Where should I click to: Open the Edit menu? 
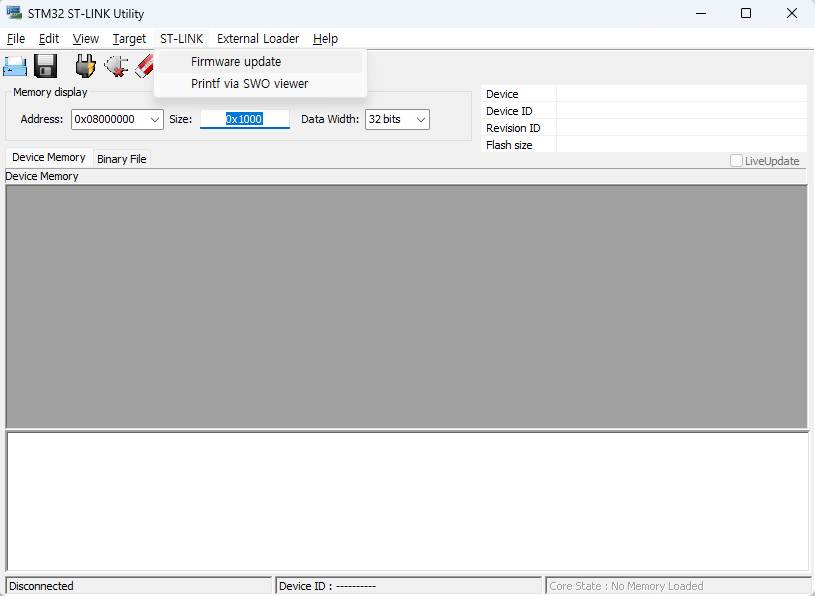[49, 38]
